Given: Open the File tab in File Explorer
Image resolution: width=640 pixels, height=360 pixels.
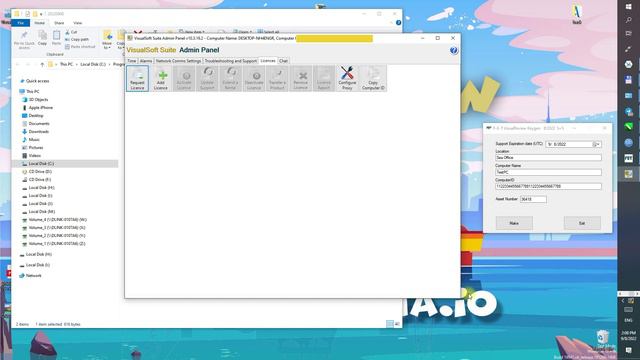Looking at the screenshot, I should pos(20,23).
